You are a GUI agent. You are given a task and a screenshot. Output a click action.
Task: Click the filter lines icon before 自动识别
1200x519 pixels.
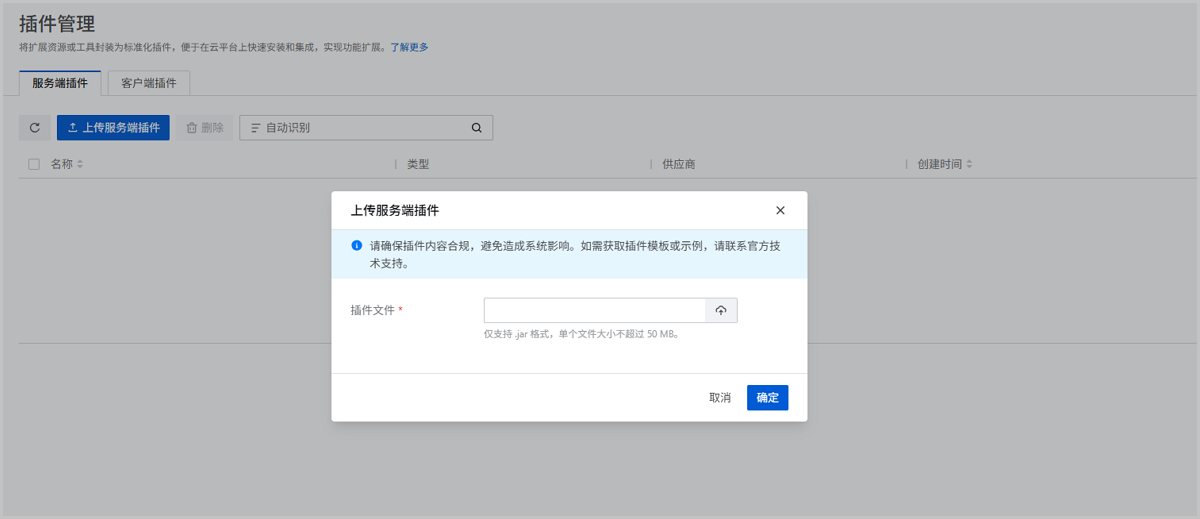256,128
